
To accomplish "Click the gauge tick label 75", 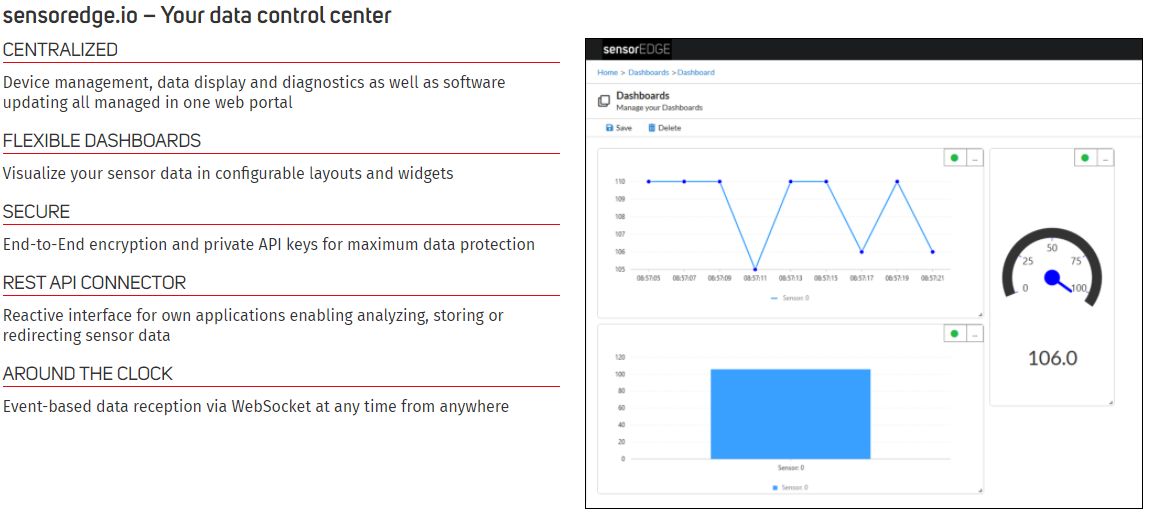I will (1077, 261).
